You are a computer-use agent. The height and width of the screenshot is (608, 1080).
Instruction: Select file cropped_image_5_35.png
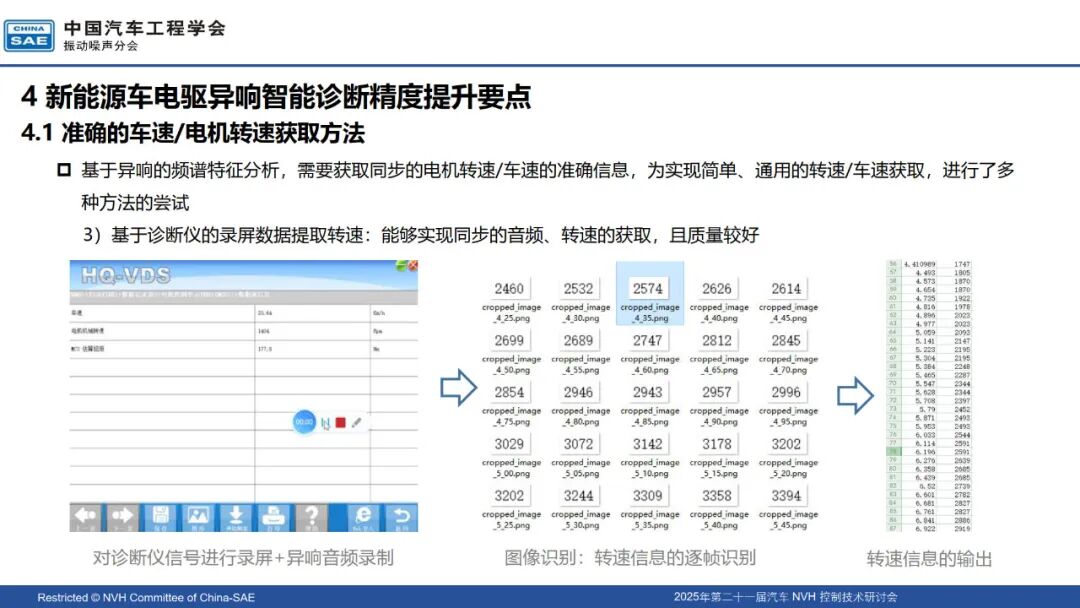(x=650, y=507)
